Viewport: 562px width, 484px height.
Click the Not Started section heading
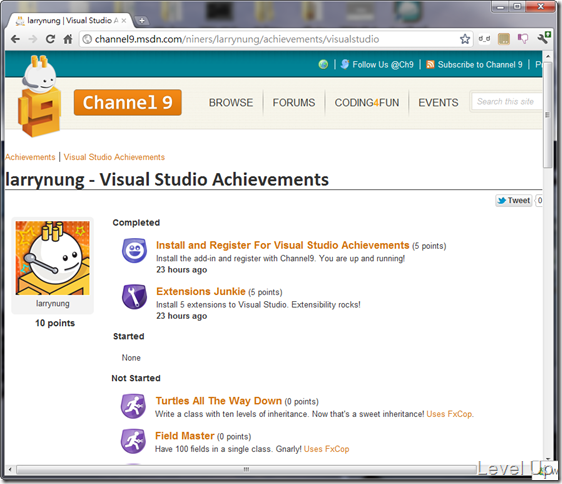pos(136,378)
